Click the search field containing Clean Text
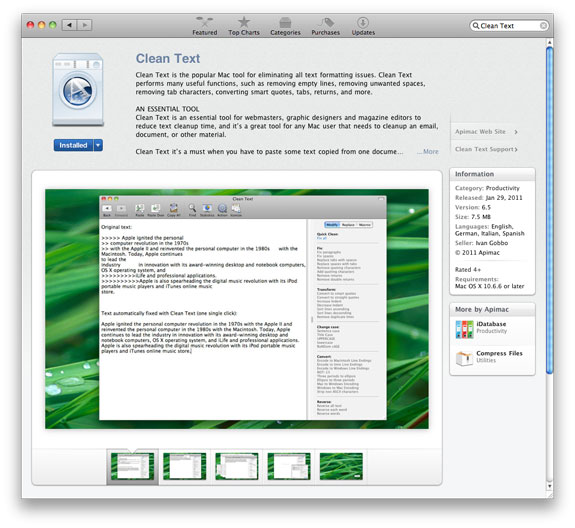Viewport: 575px width, 528px height. coord(509,26)
